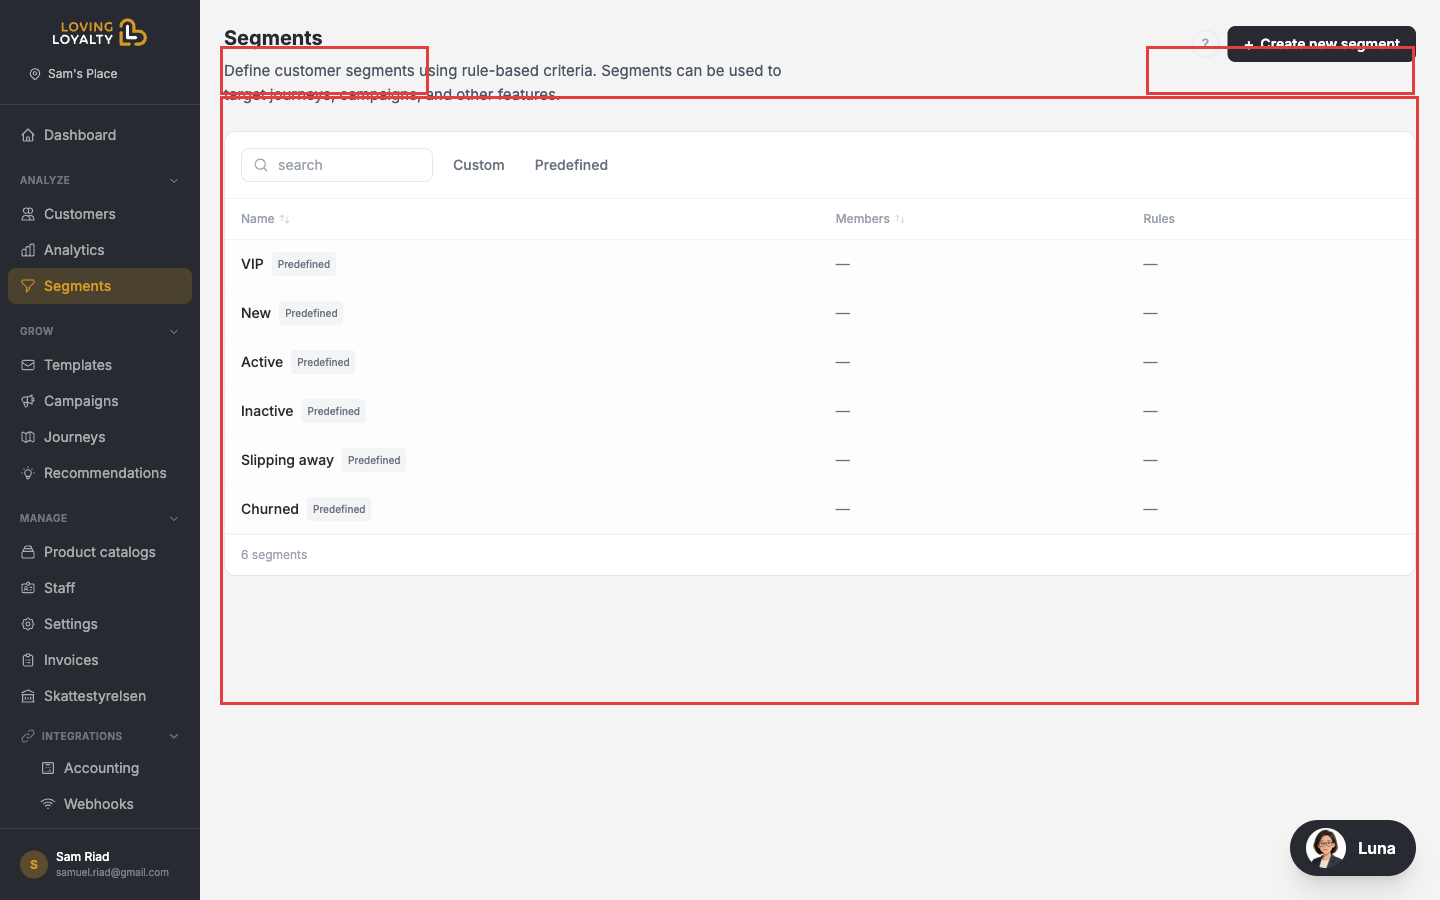Click Luna assistant avatar
Screen dimensions: 1440x900
coord(1326,848)
